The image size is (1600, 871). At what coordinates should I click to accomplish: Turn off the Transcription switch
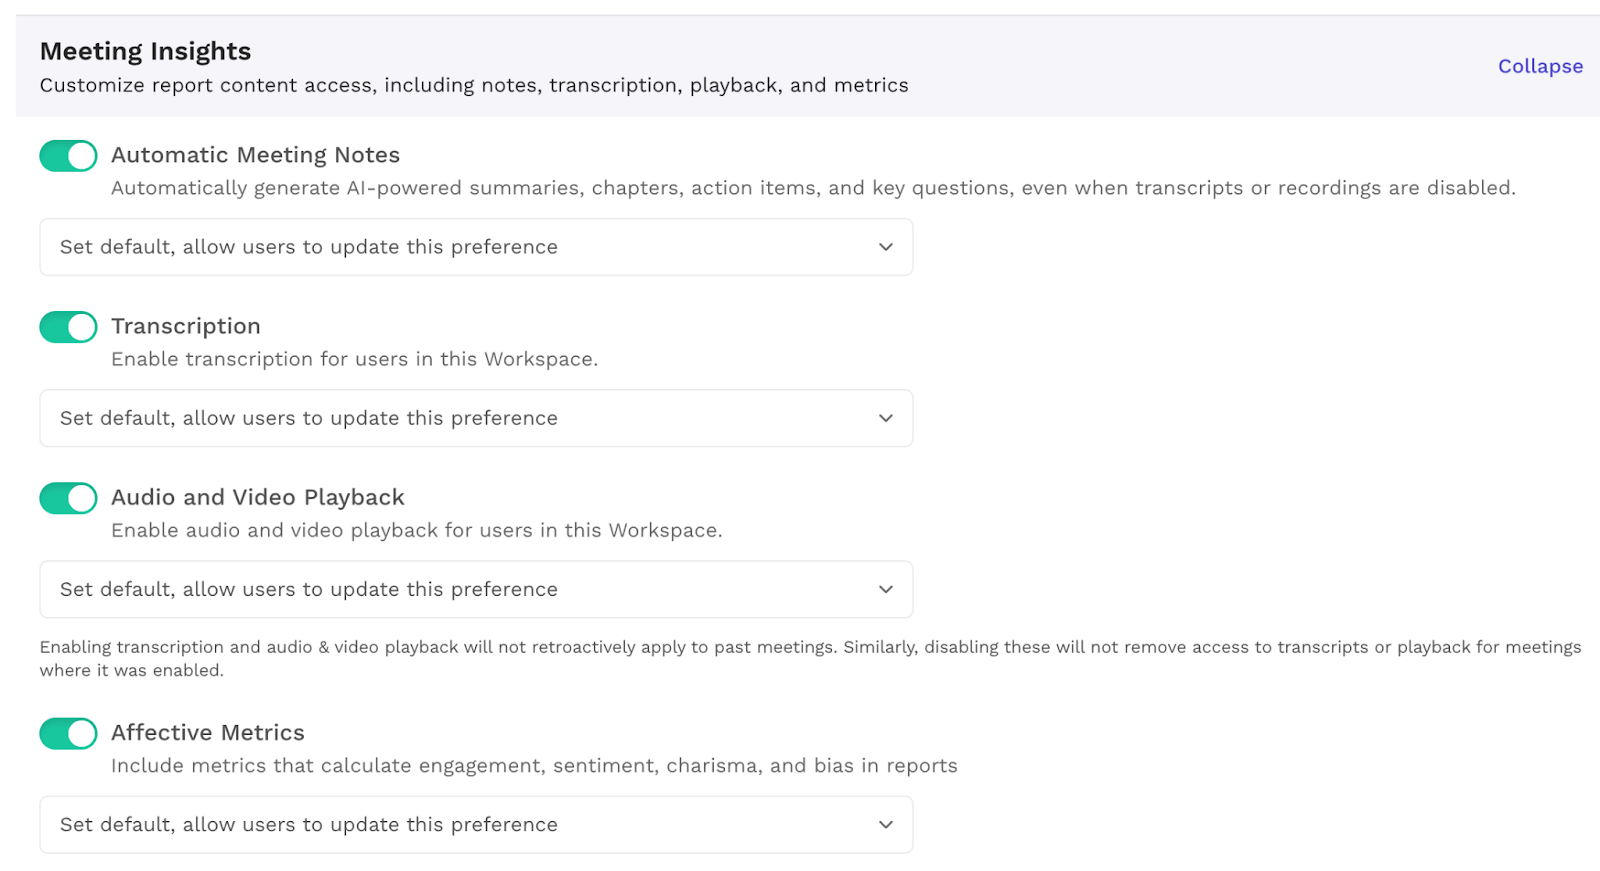click(68, 327)
